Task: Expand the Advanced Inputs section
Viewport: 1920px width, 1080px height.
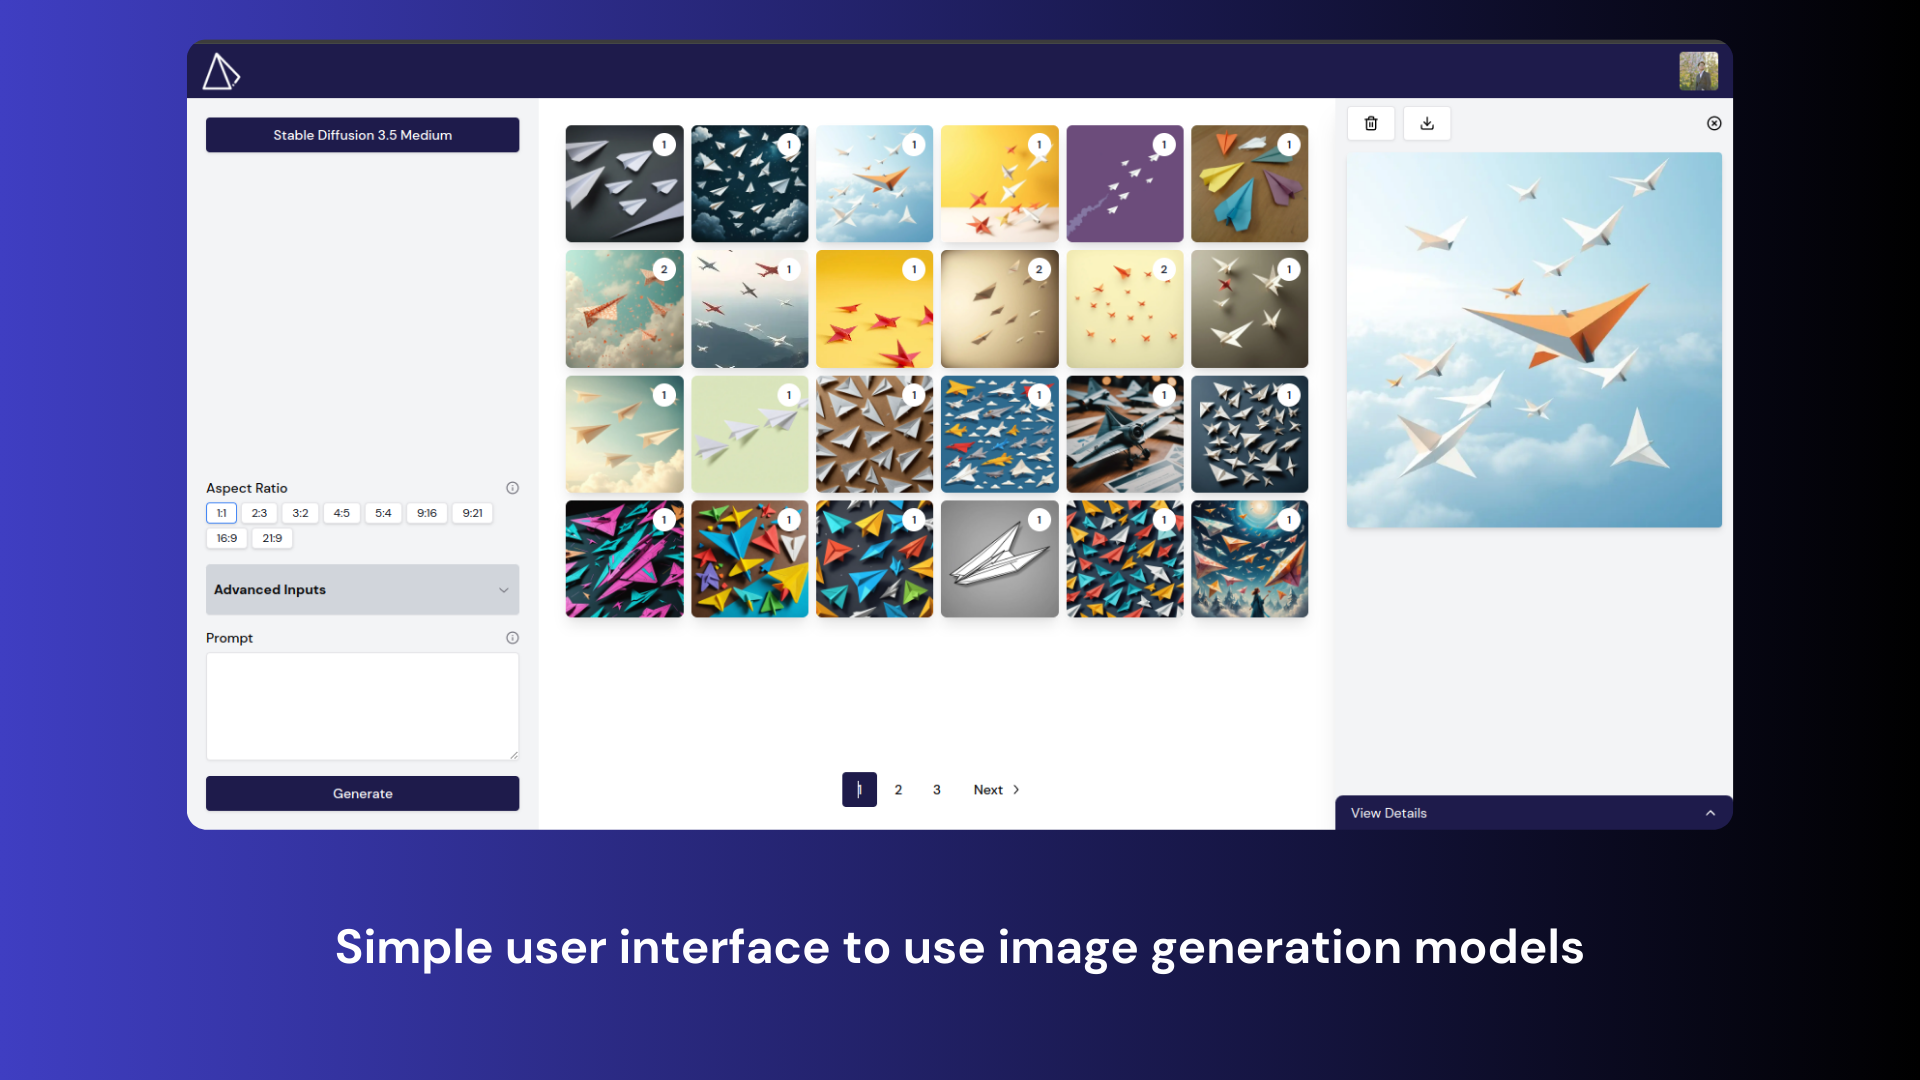Action: point(362,590)
